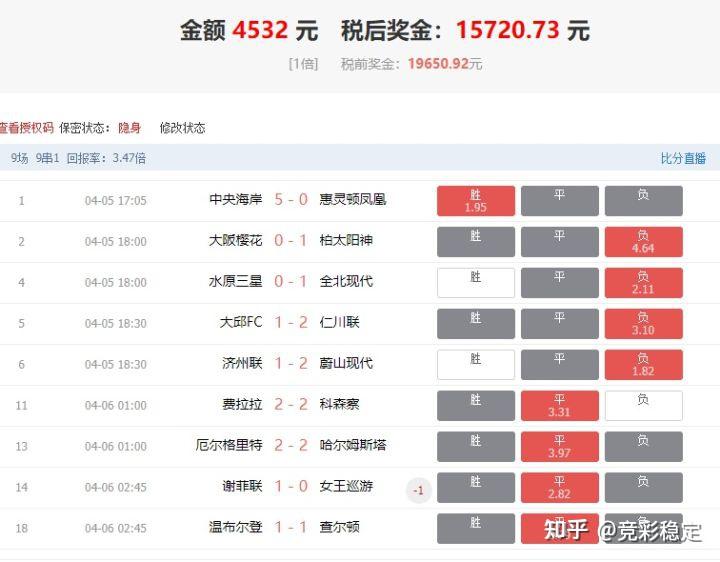Viewport: 720px width, 562px height.
Task: Click the 全北现代 team name
Action: [346, 281]
